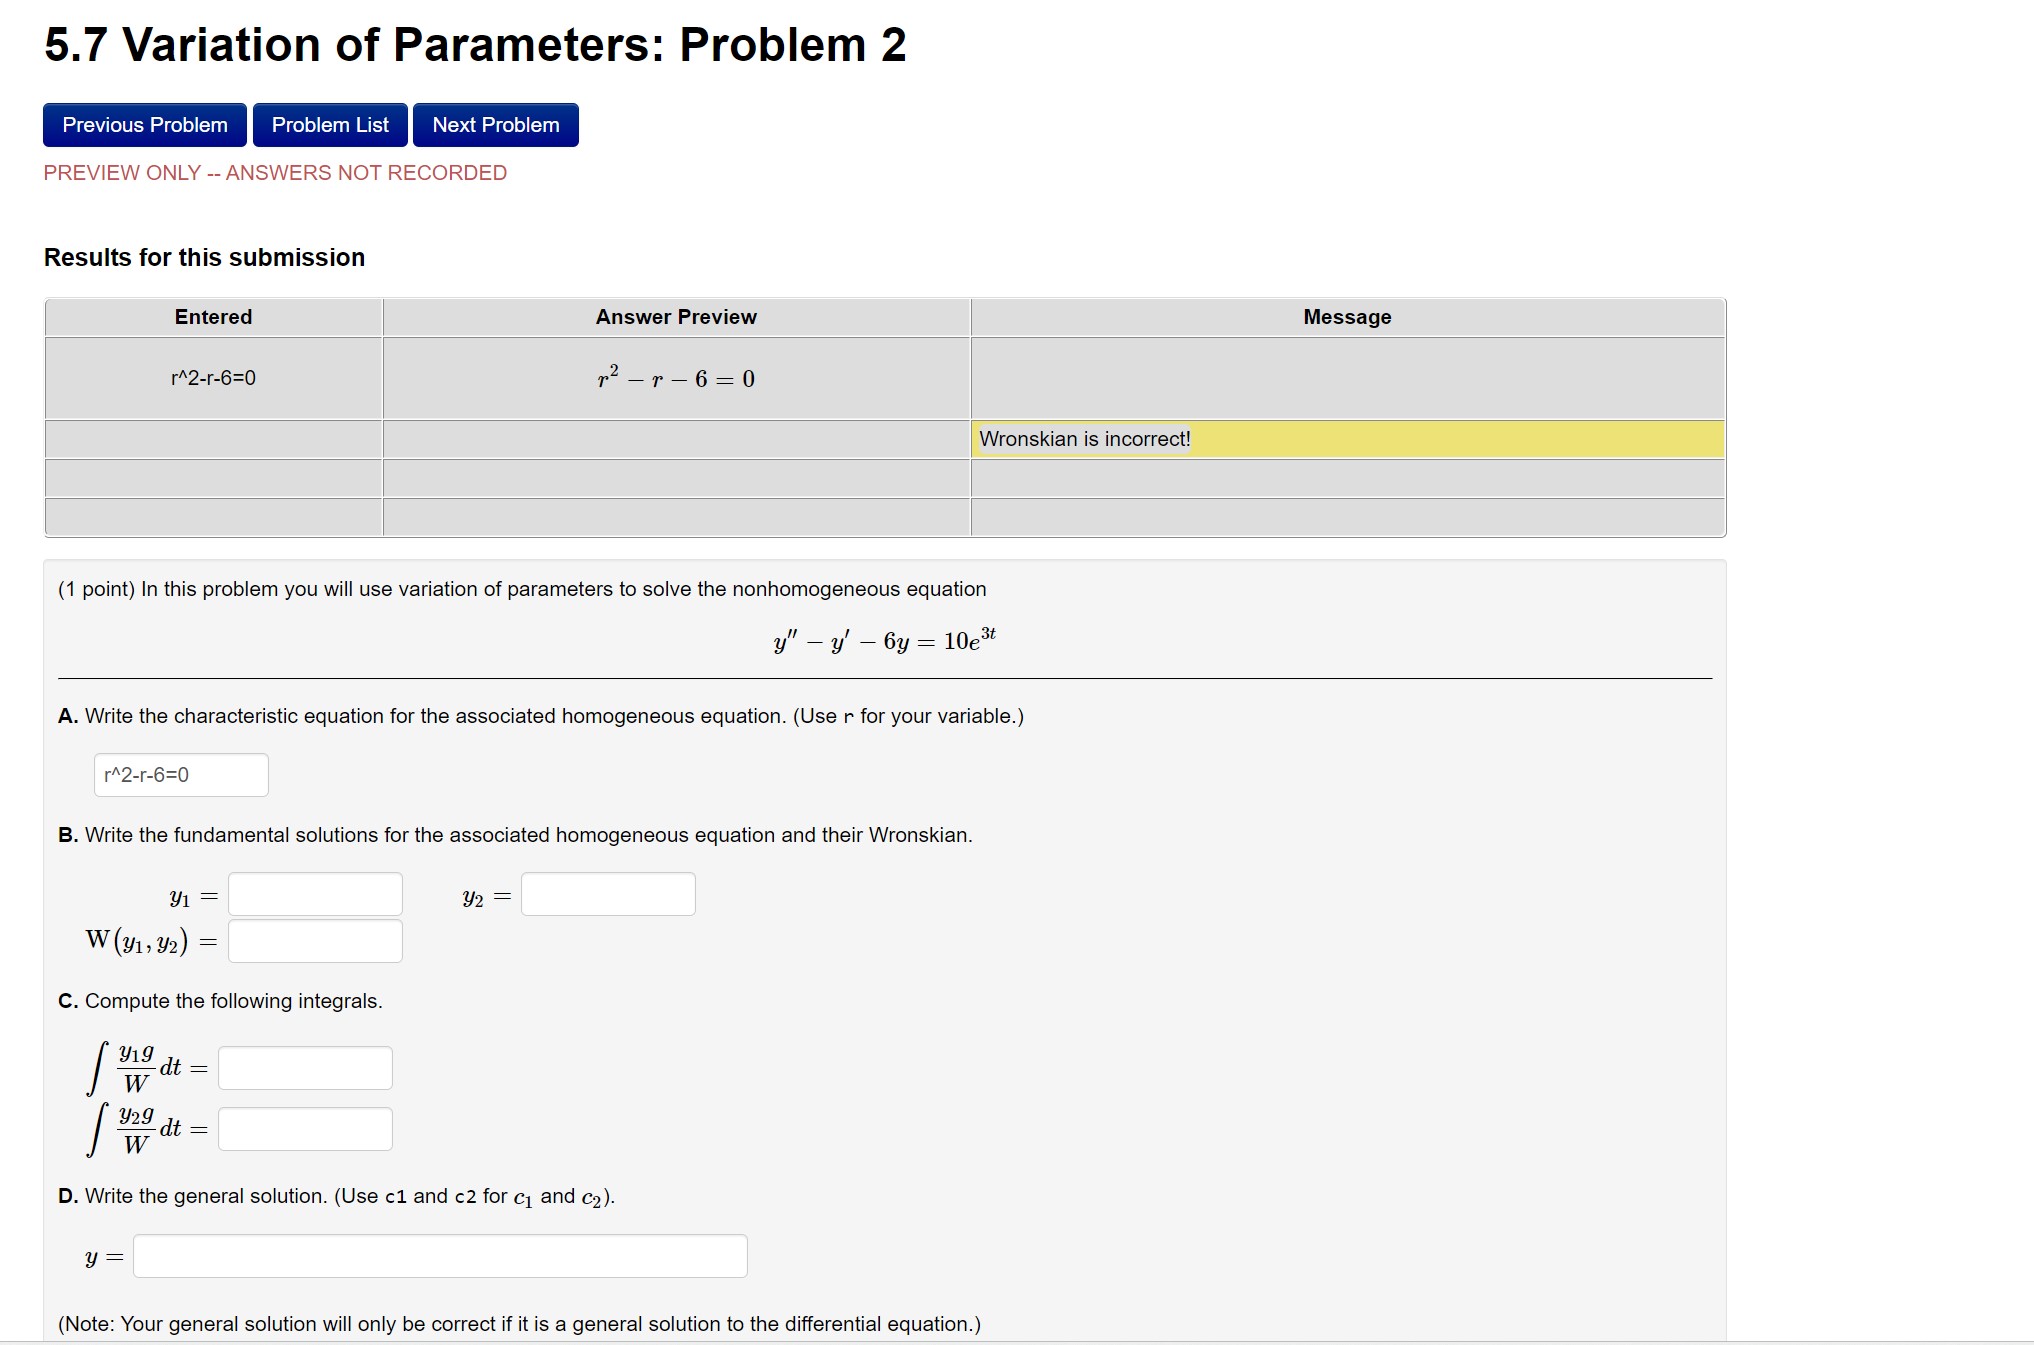Select the Answer Preview column header
The height and width of the screenshot is (1345, 2034).
(676, 317)
